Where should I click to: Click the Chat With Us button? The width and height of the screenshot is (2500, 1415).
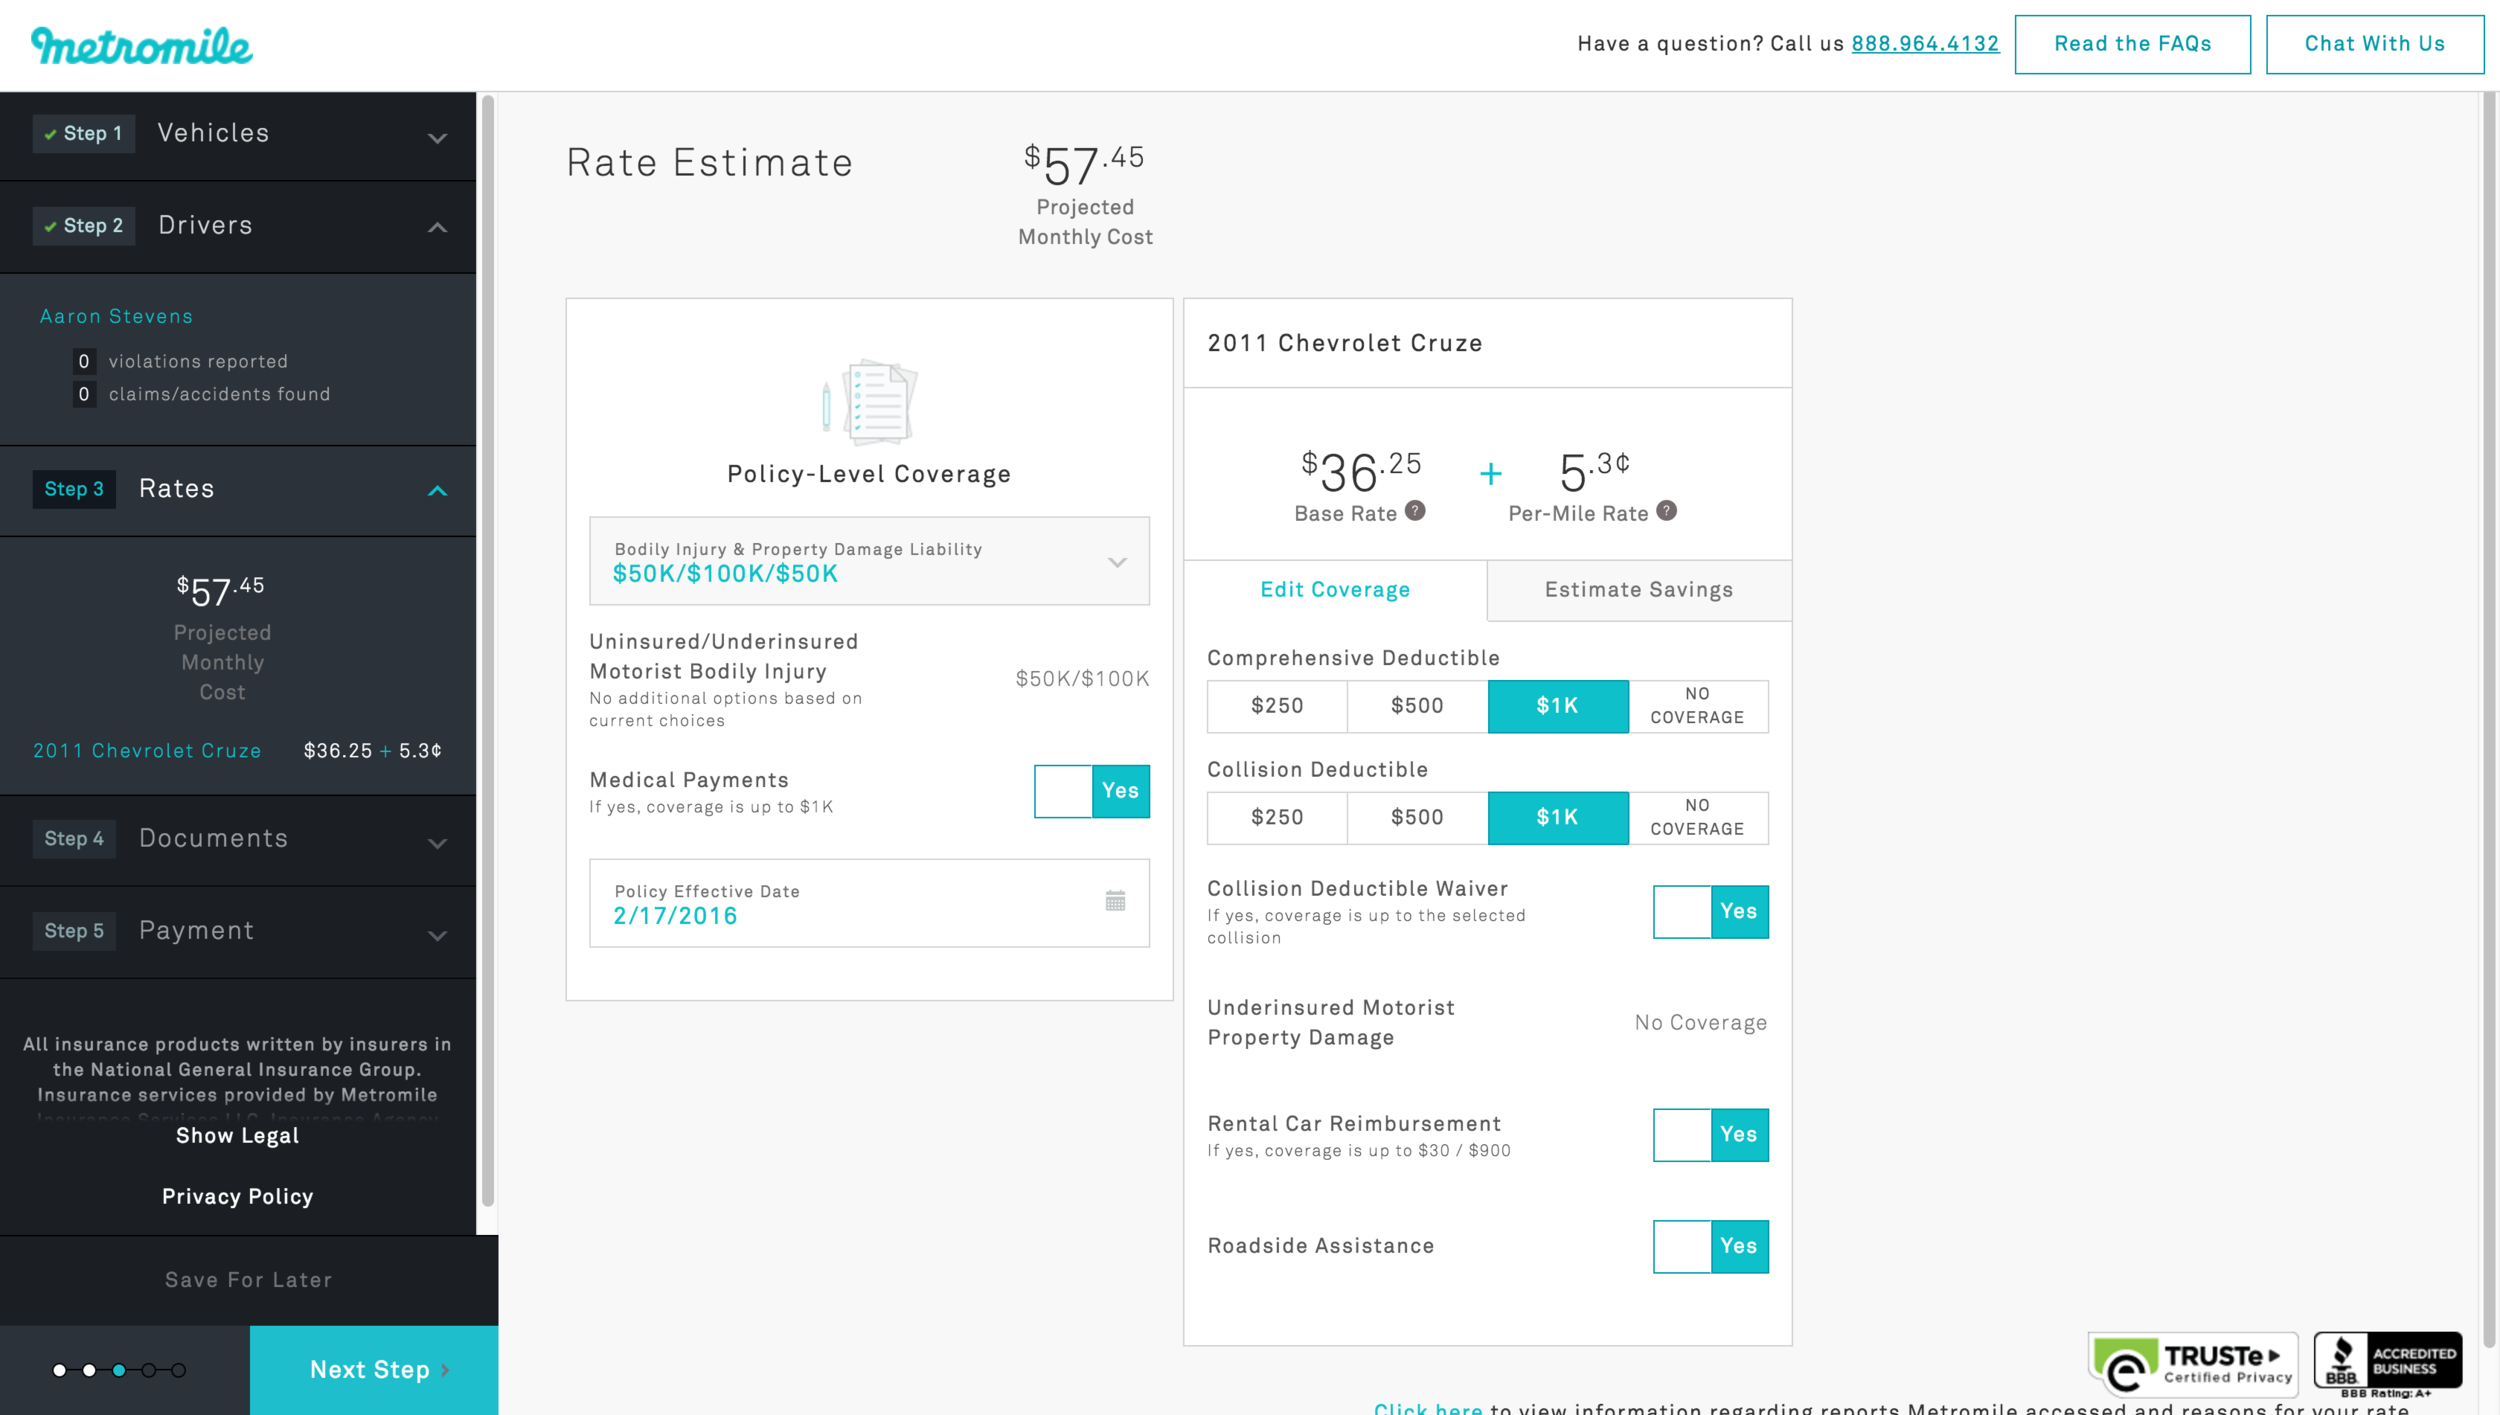[2376, 43]
